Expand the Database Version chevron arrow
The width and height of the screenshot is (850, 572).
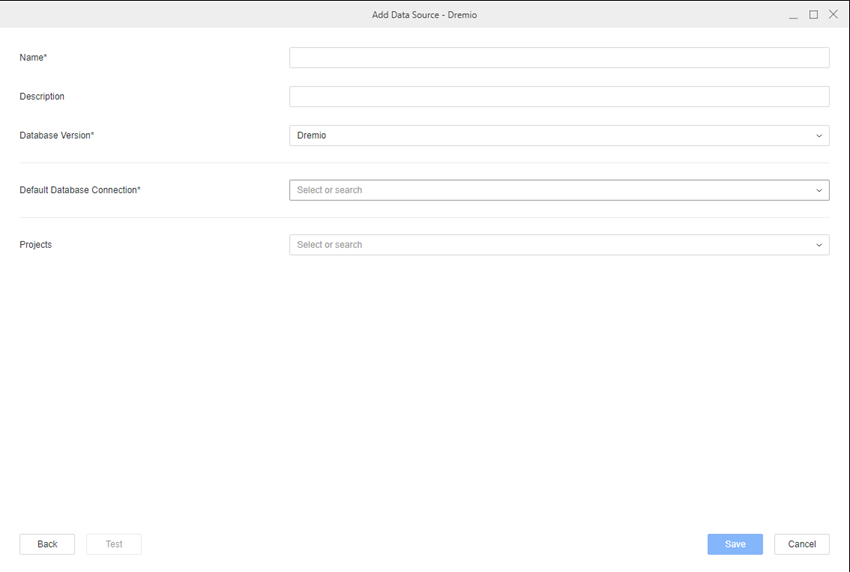[x=819, y=136]
